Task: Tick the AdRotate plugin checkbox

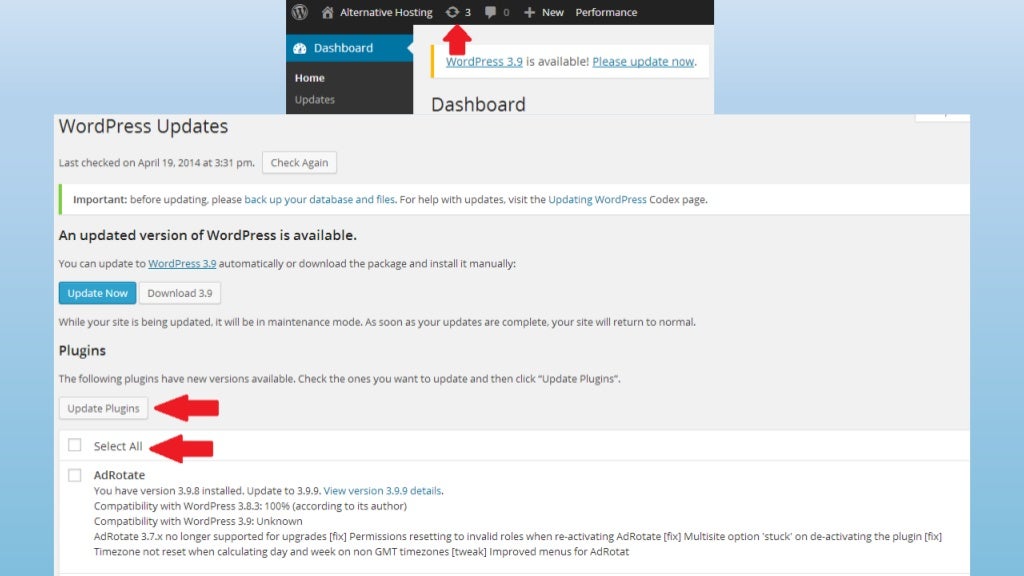Action: pos(75,475)
